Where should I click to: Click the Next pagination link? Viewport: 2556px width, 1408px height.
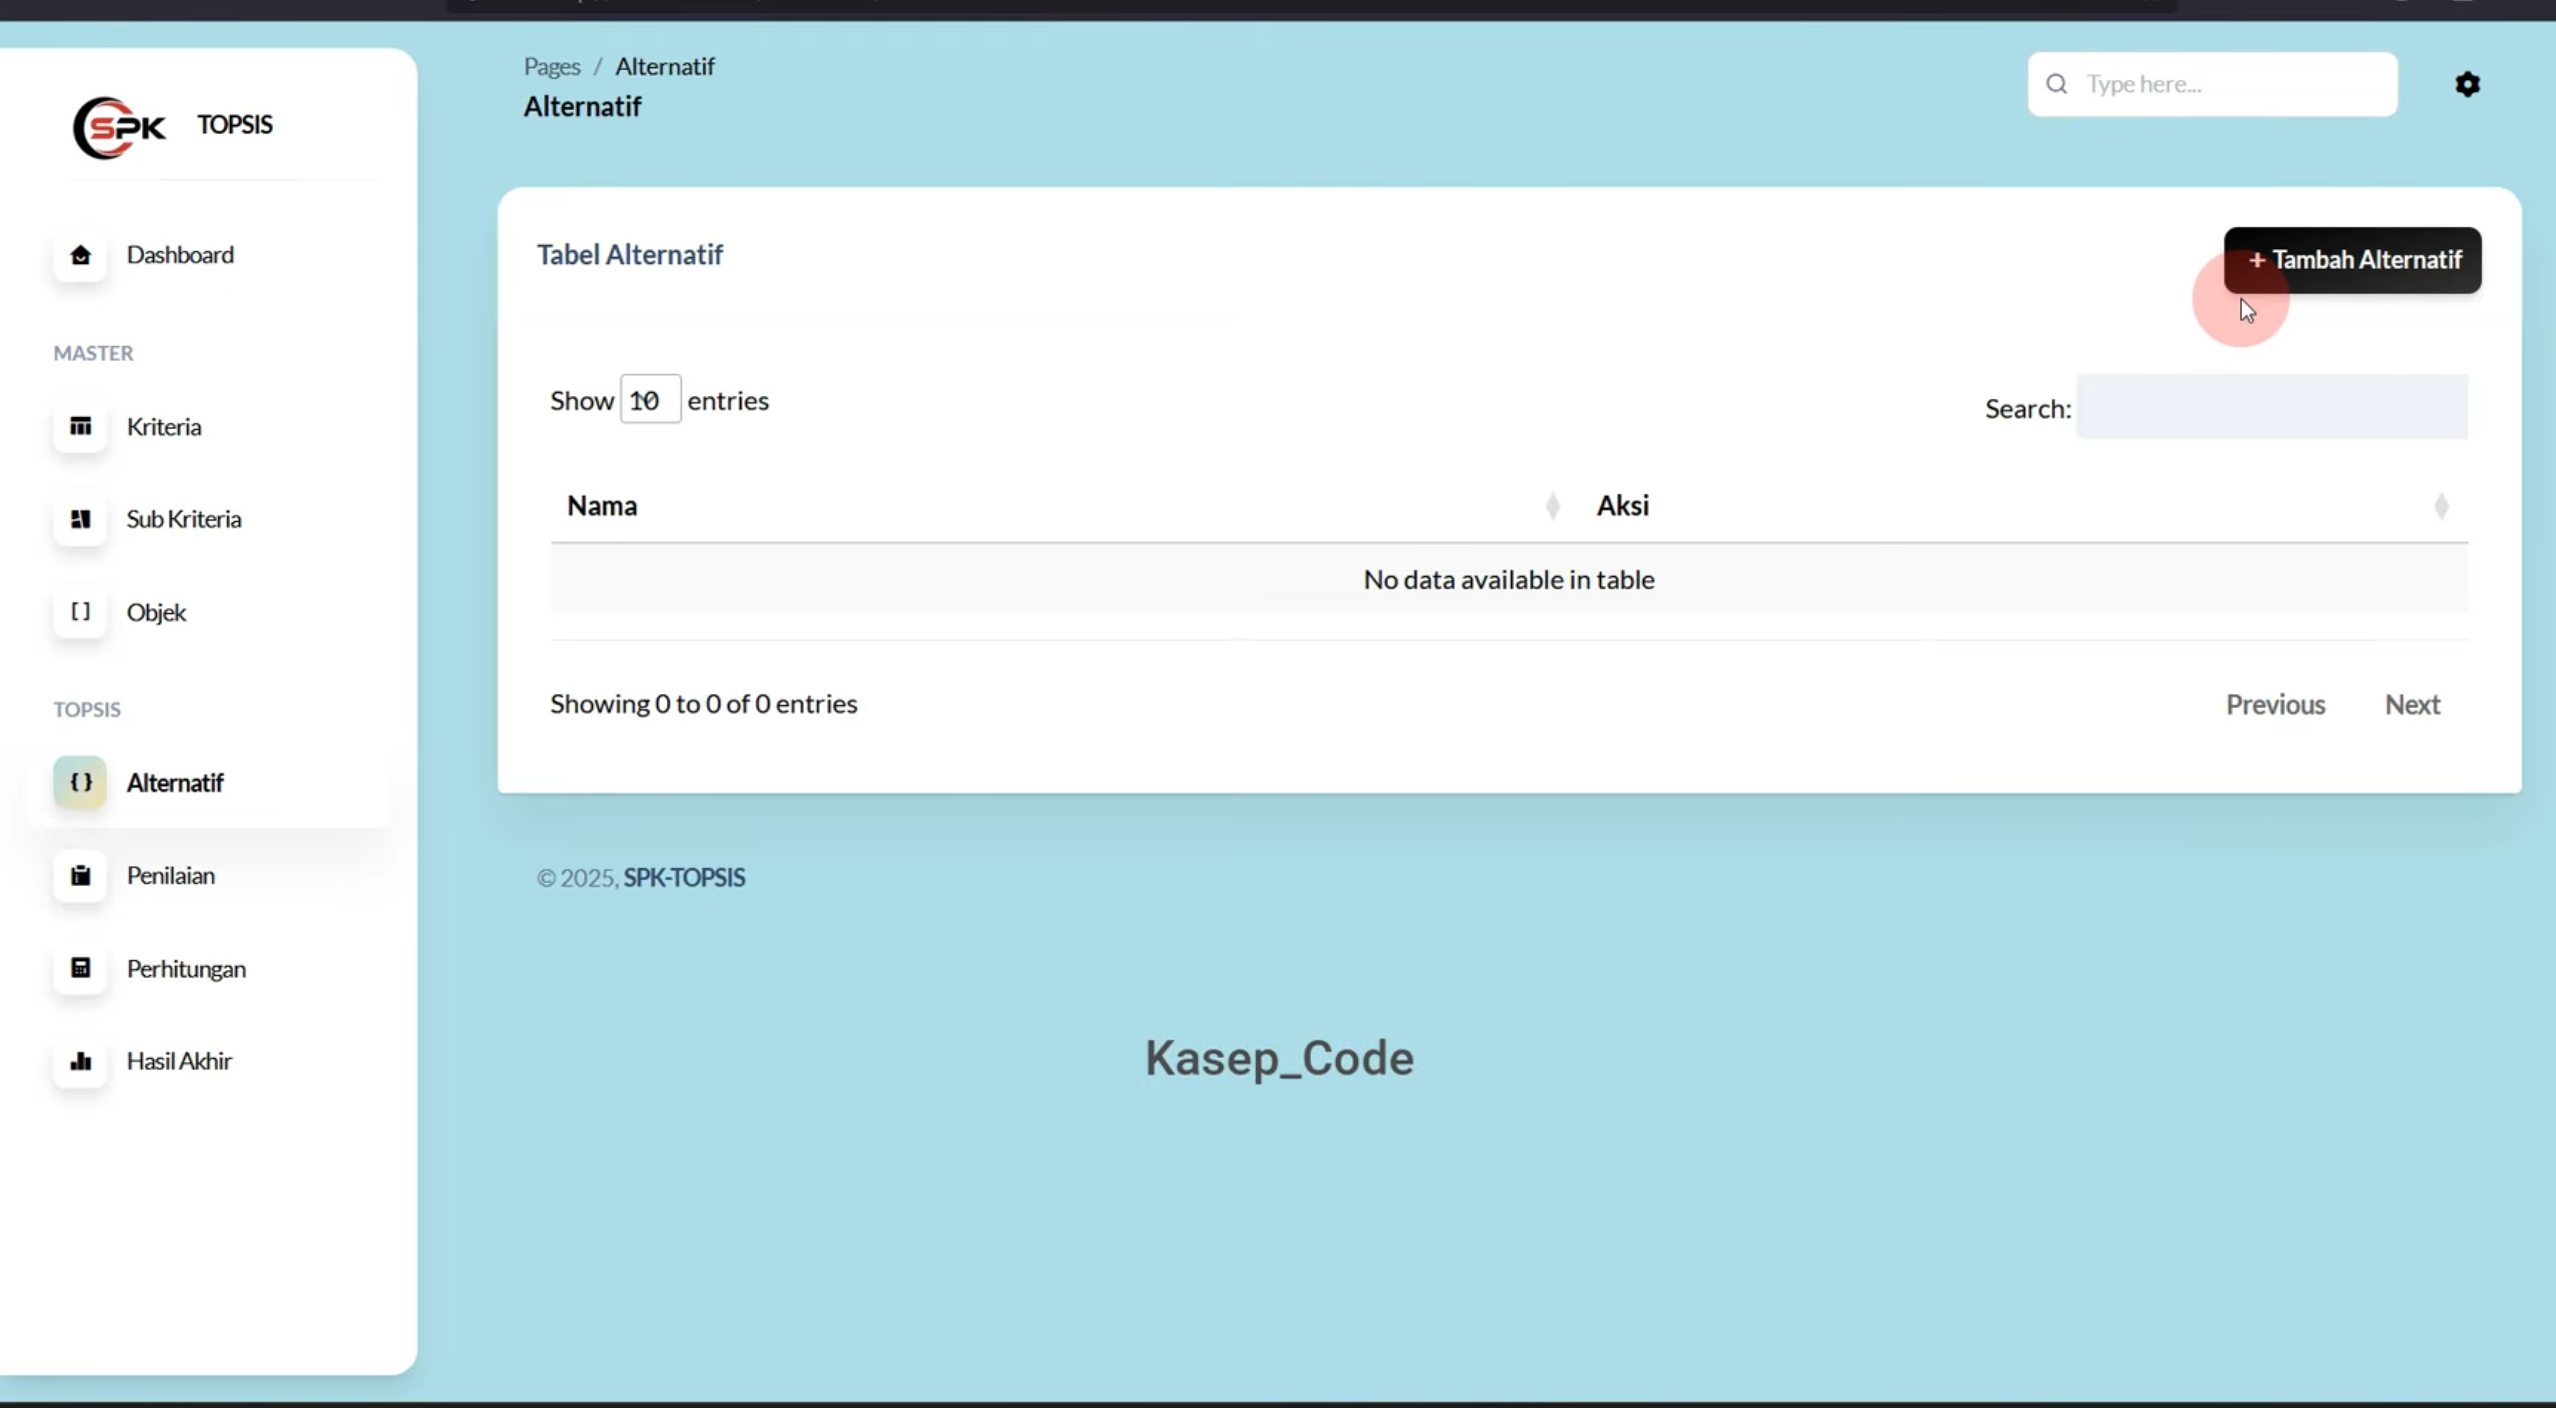[x=2412, y=705]
